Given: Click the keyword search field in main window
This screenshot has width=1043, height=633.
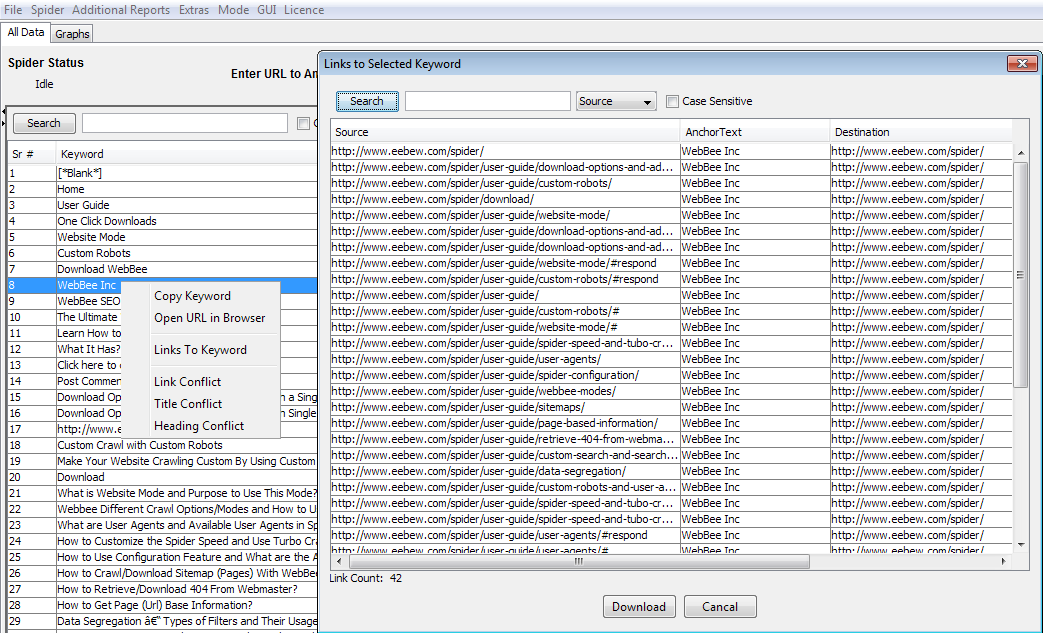Looking at the screenshot, I should 185,123.
